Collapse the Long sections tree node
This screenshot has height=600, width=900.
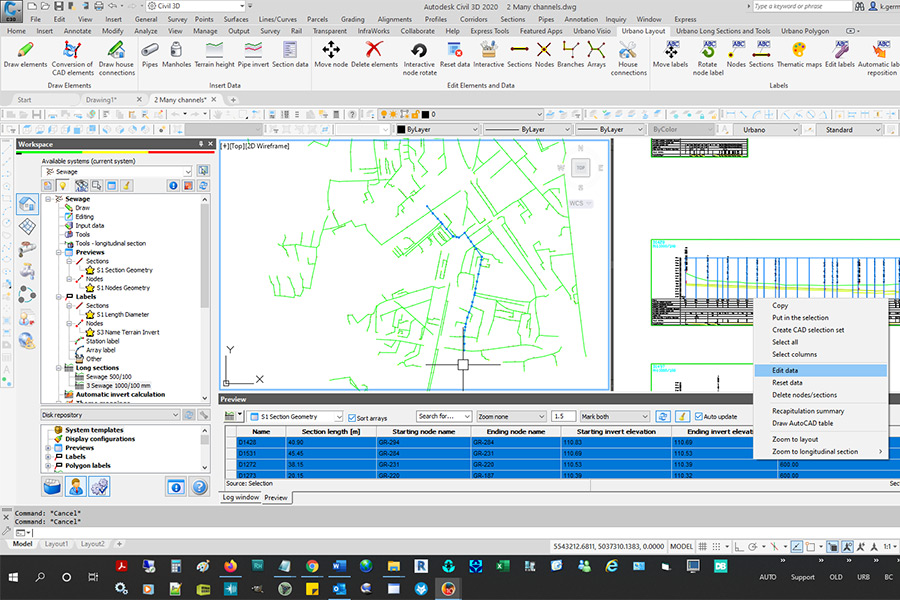click(59, 368)
